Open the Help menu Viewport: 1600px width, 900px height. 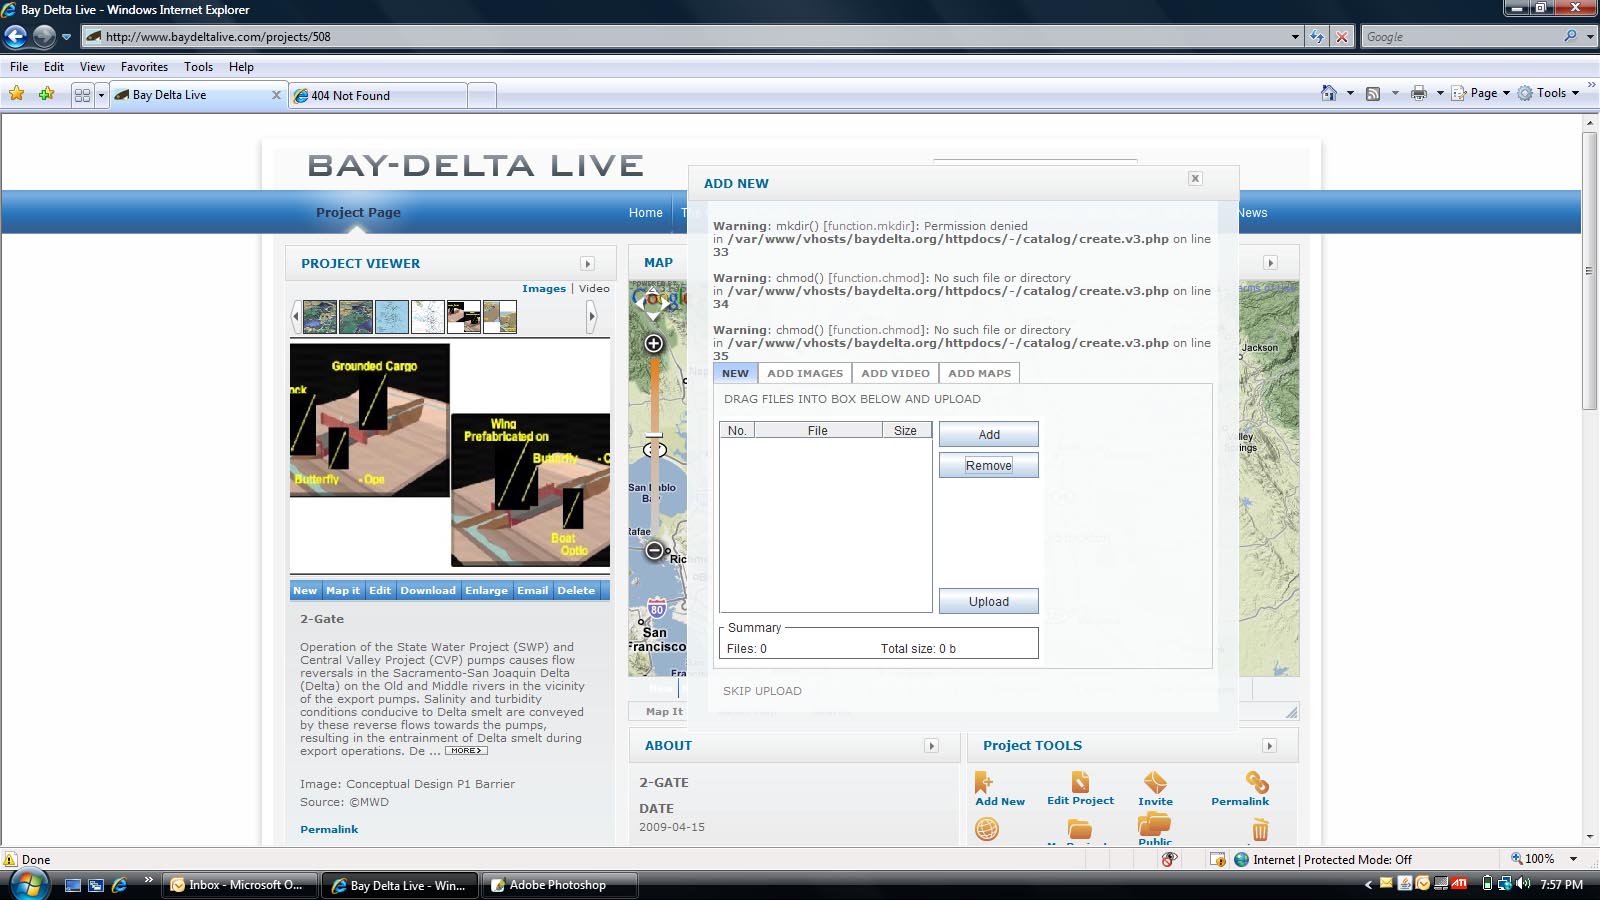241,67
